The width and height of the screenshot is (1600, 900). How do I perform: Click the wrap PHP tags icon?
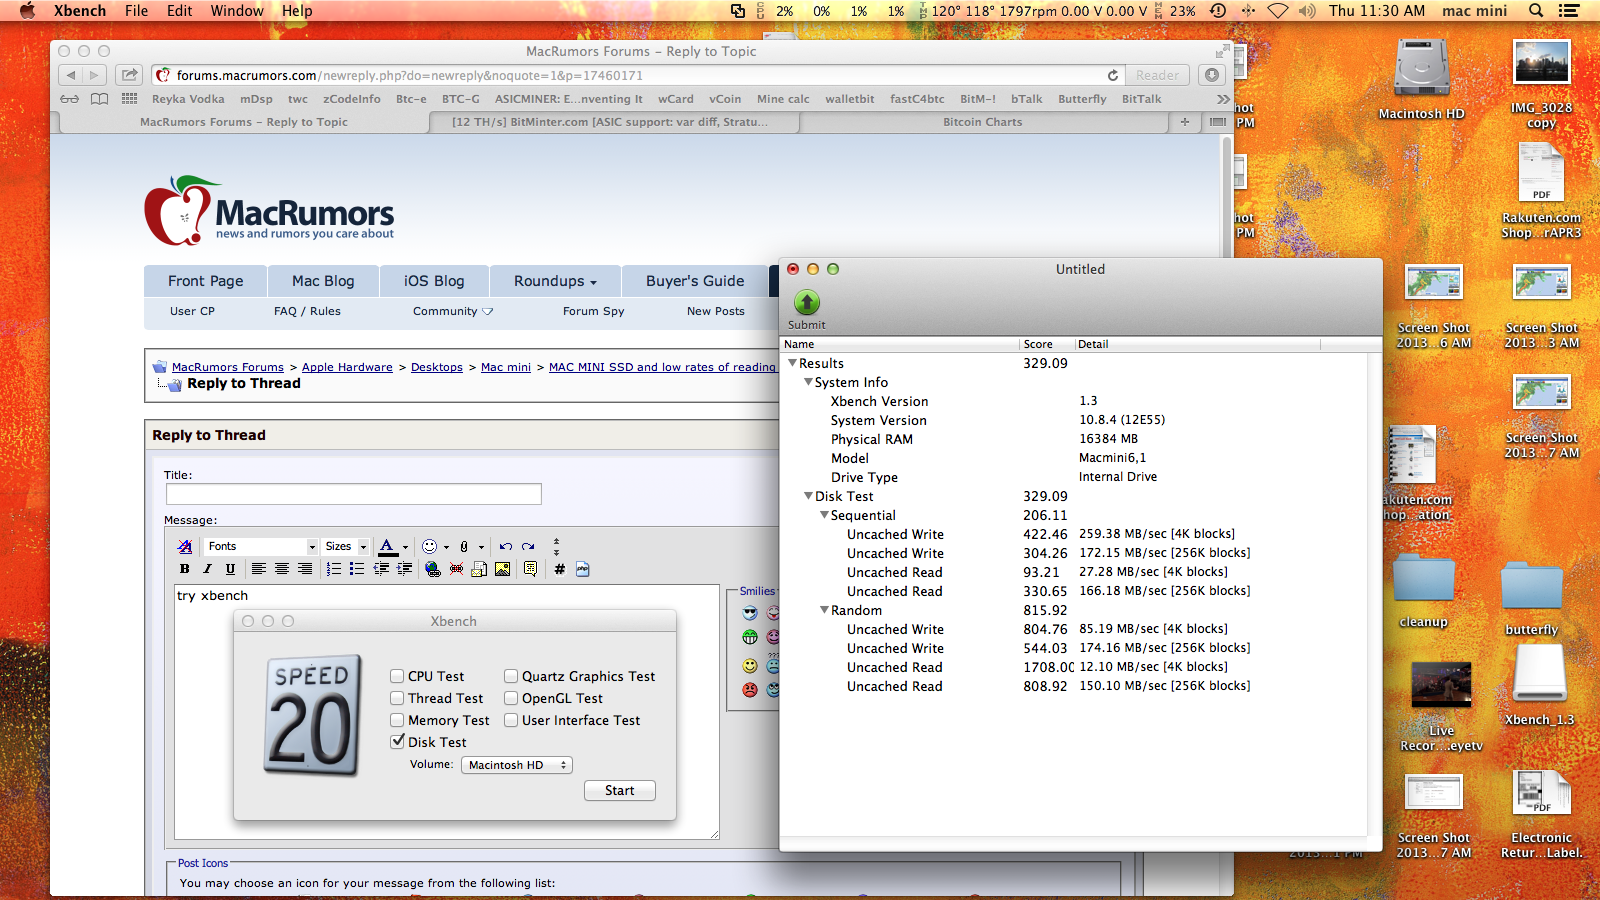coord(583,569)
